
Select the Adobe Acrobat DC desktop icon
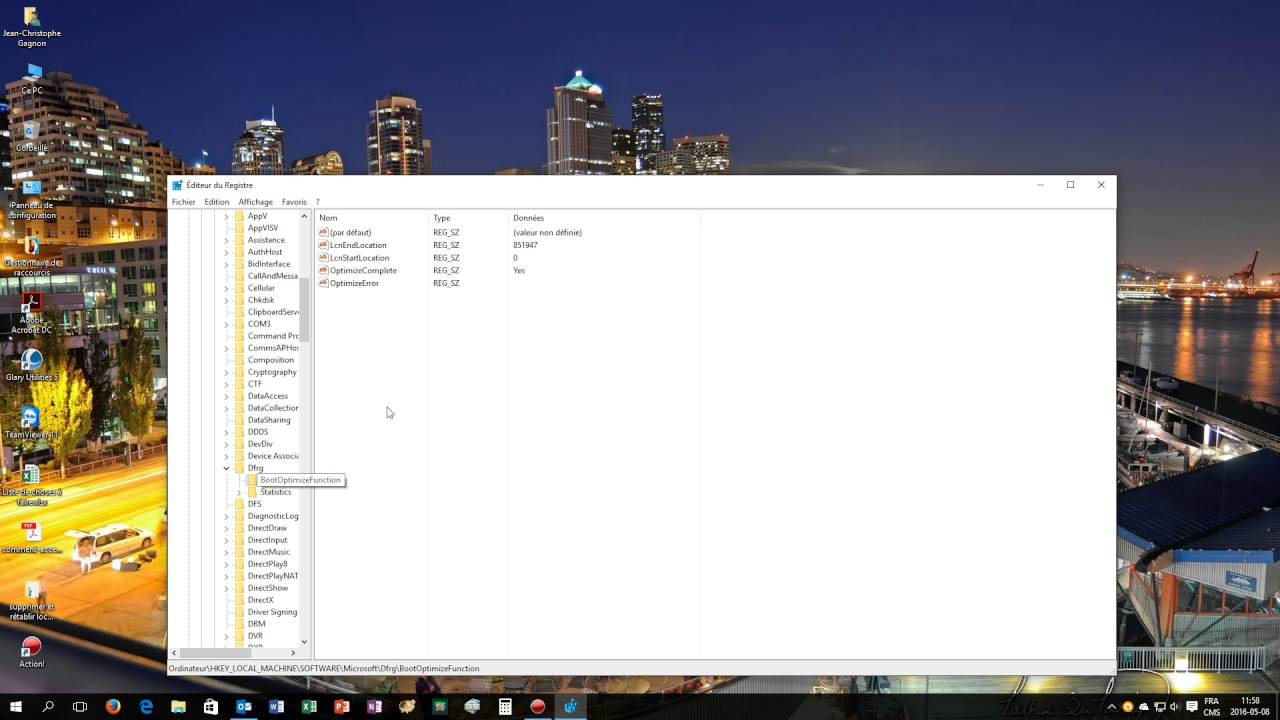[32, 313]
